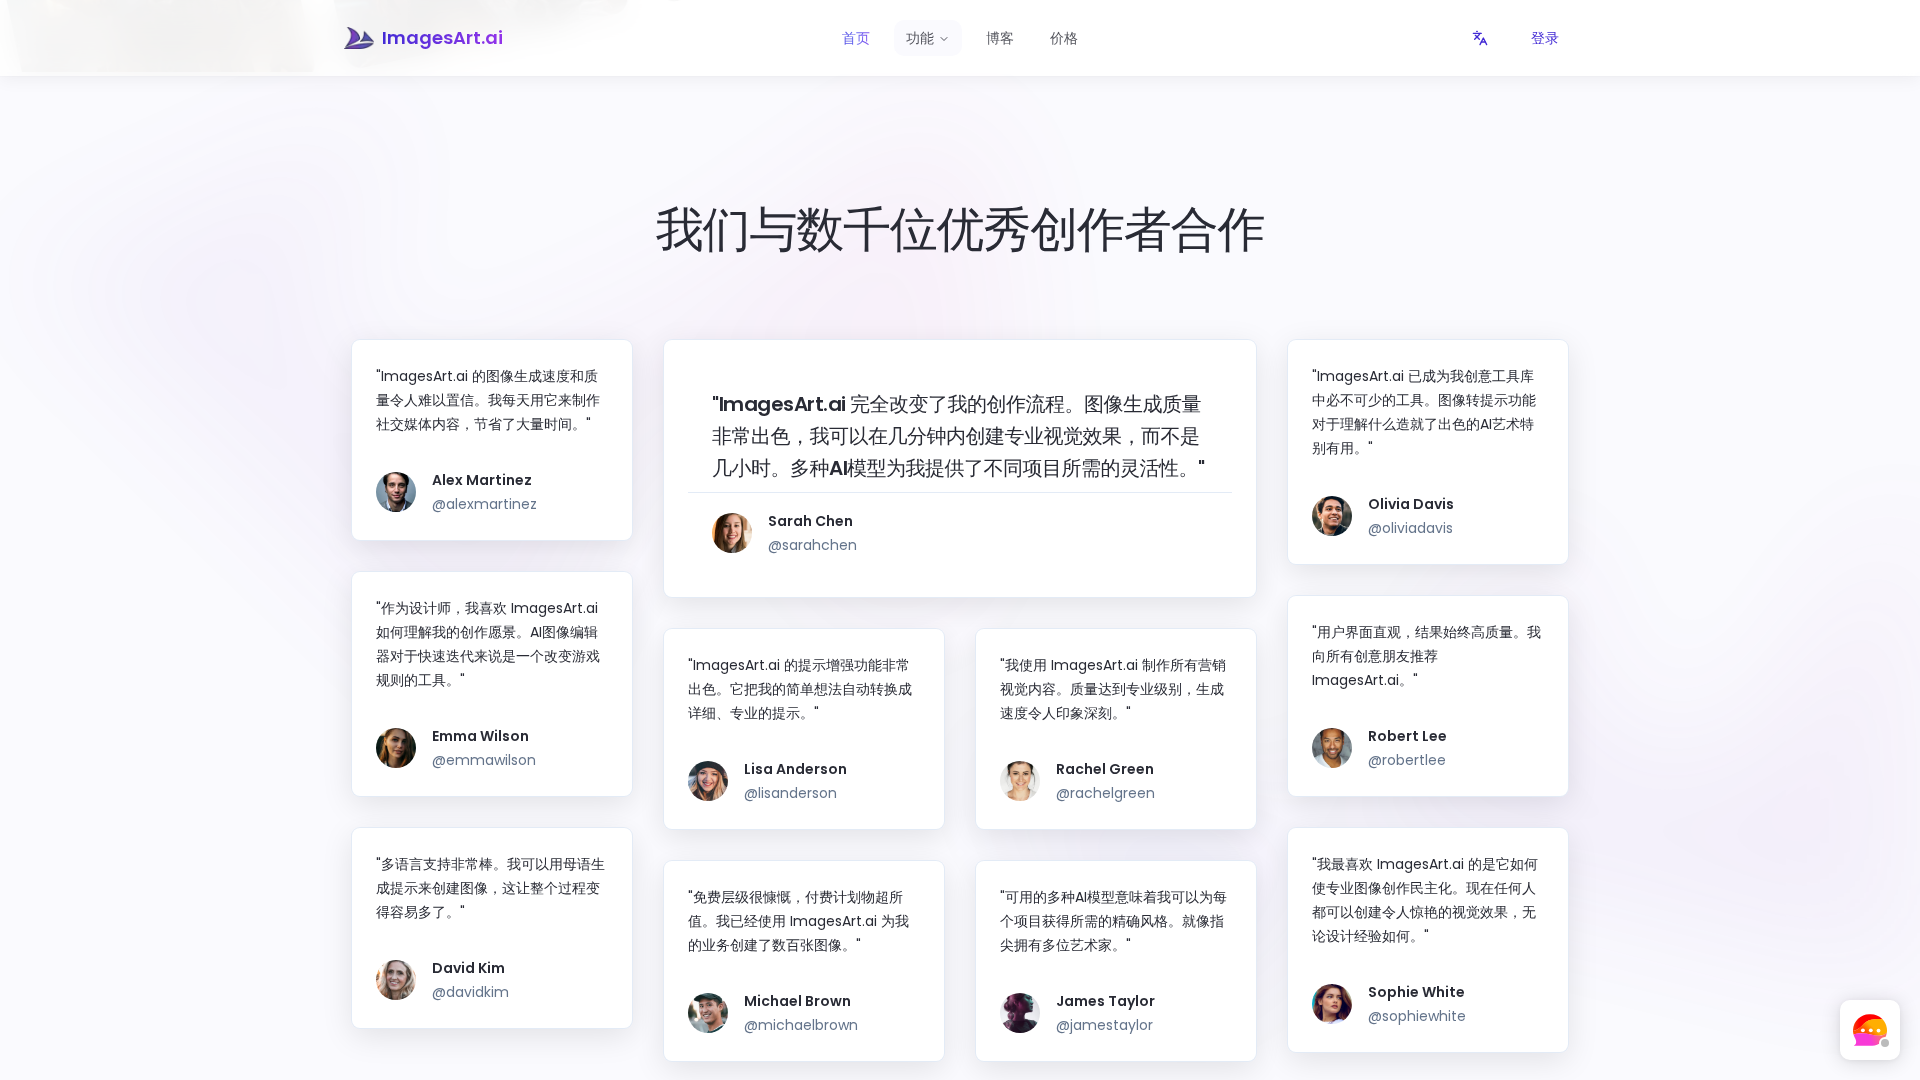The width and height of the screenshot is (1920, 1080).
Task: Click the 登录 login link
Action: click(1544, 38)
